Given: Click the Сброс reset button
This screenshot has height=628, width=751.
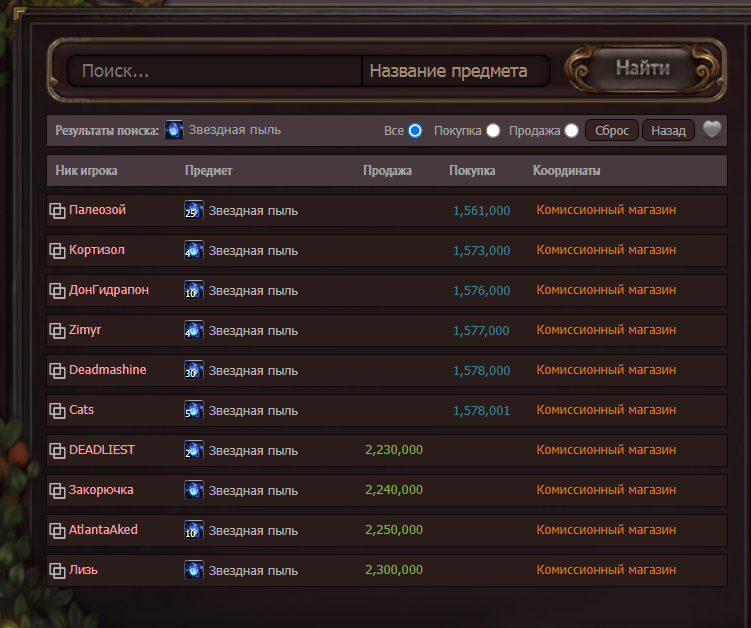Looking at the screenshot, I should pos(612,130).
